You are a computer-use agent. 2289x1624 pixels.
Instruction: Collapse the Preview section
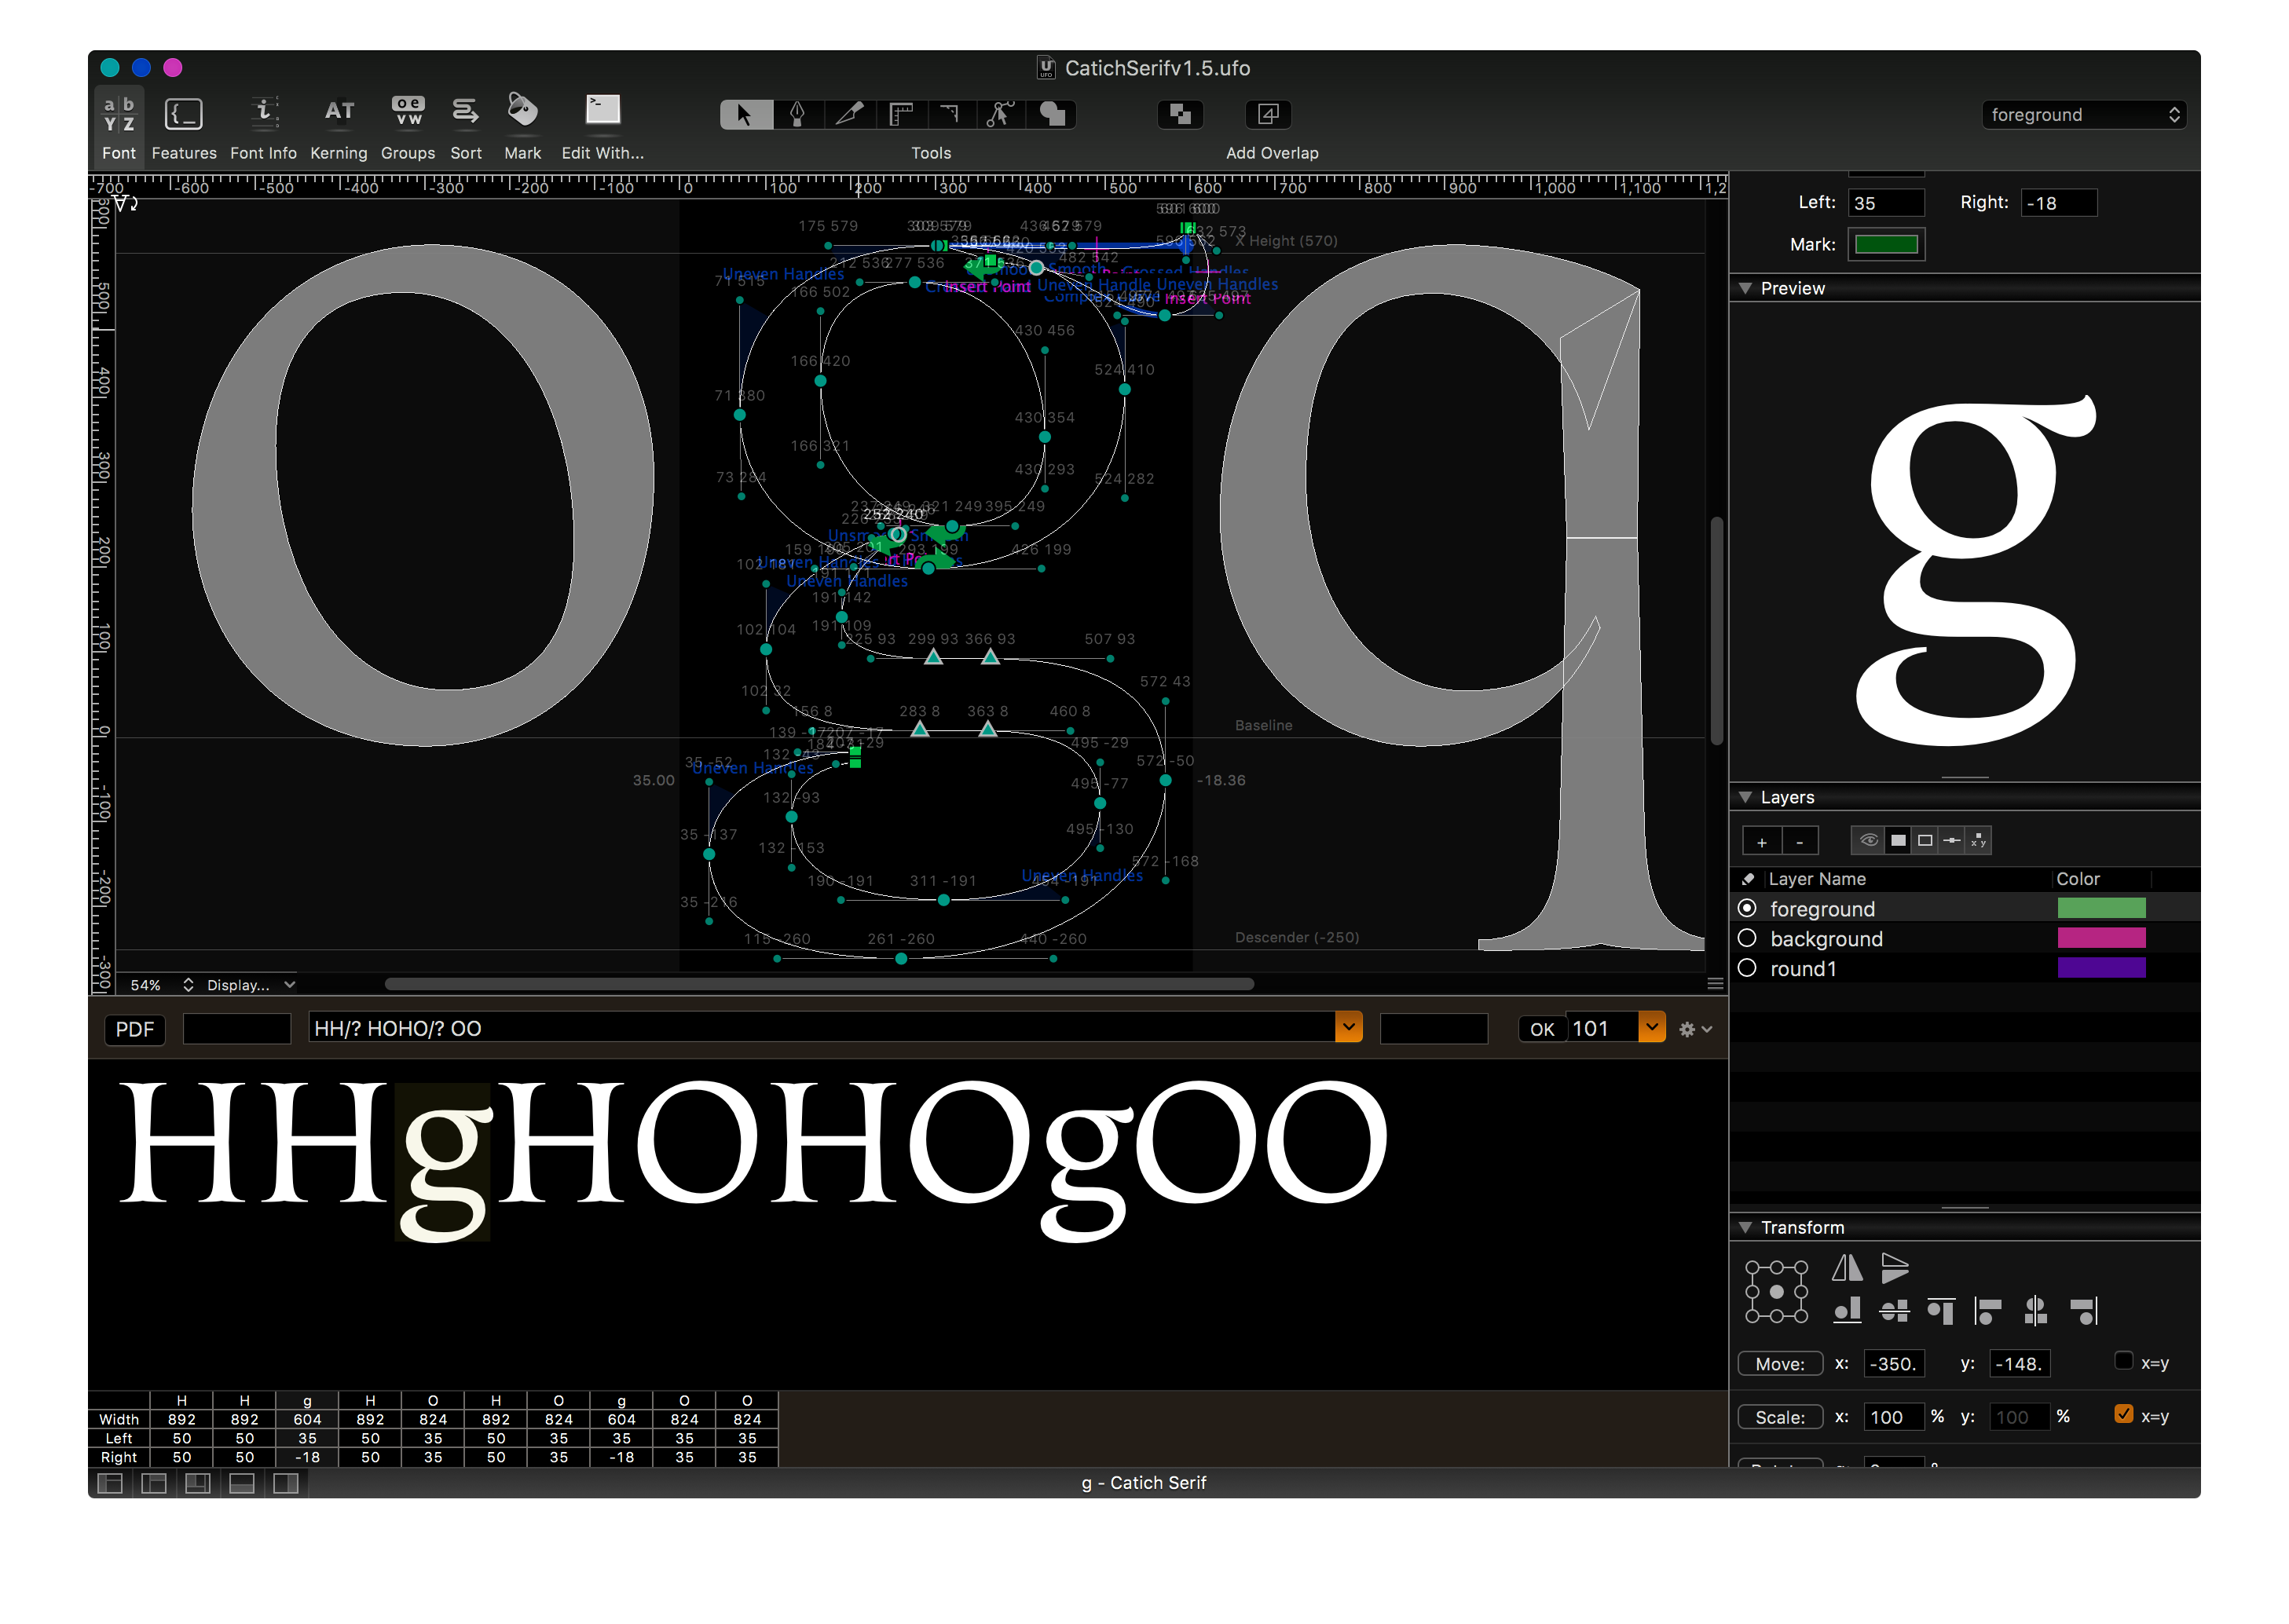[1745, 288]
